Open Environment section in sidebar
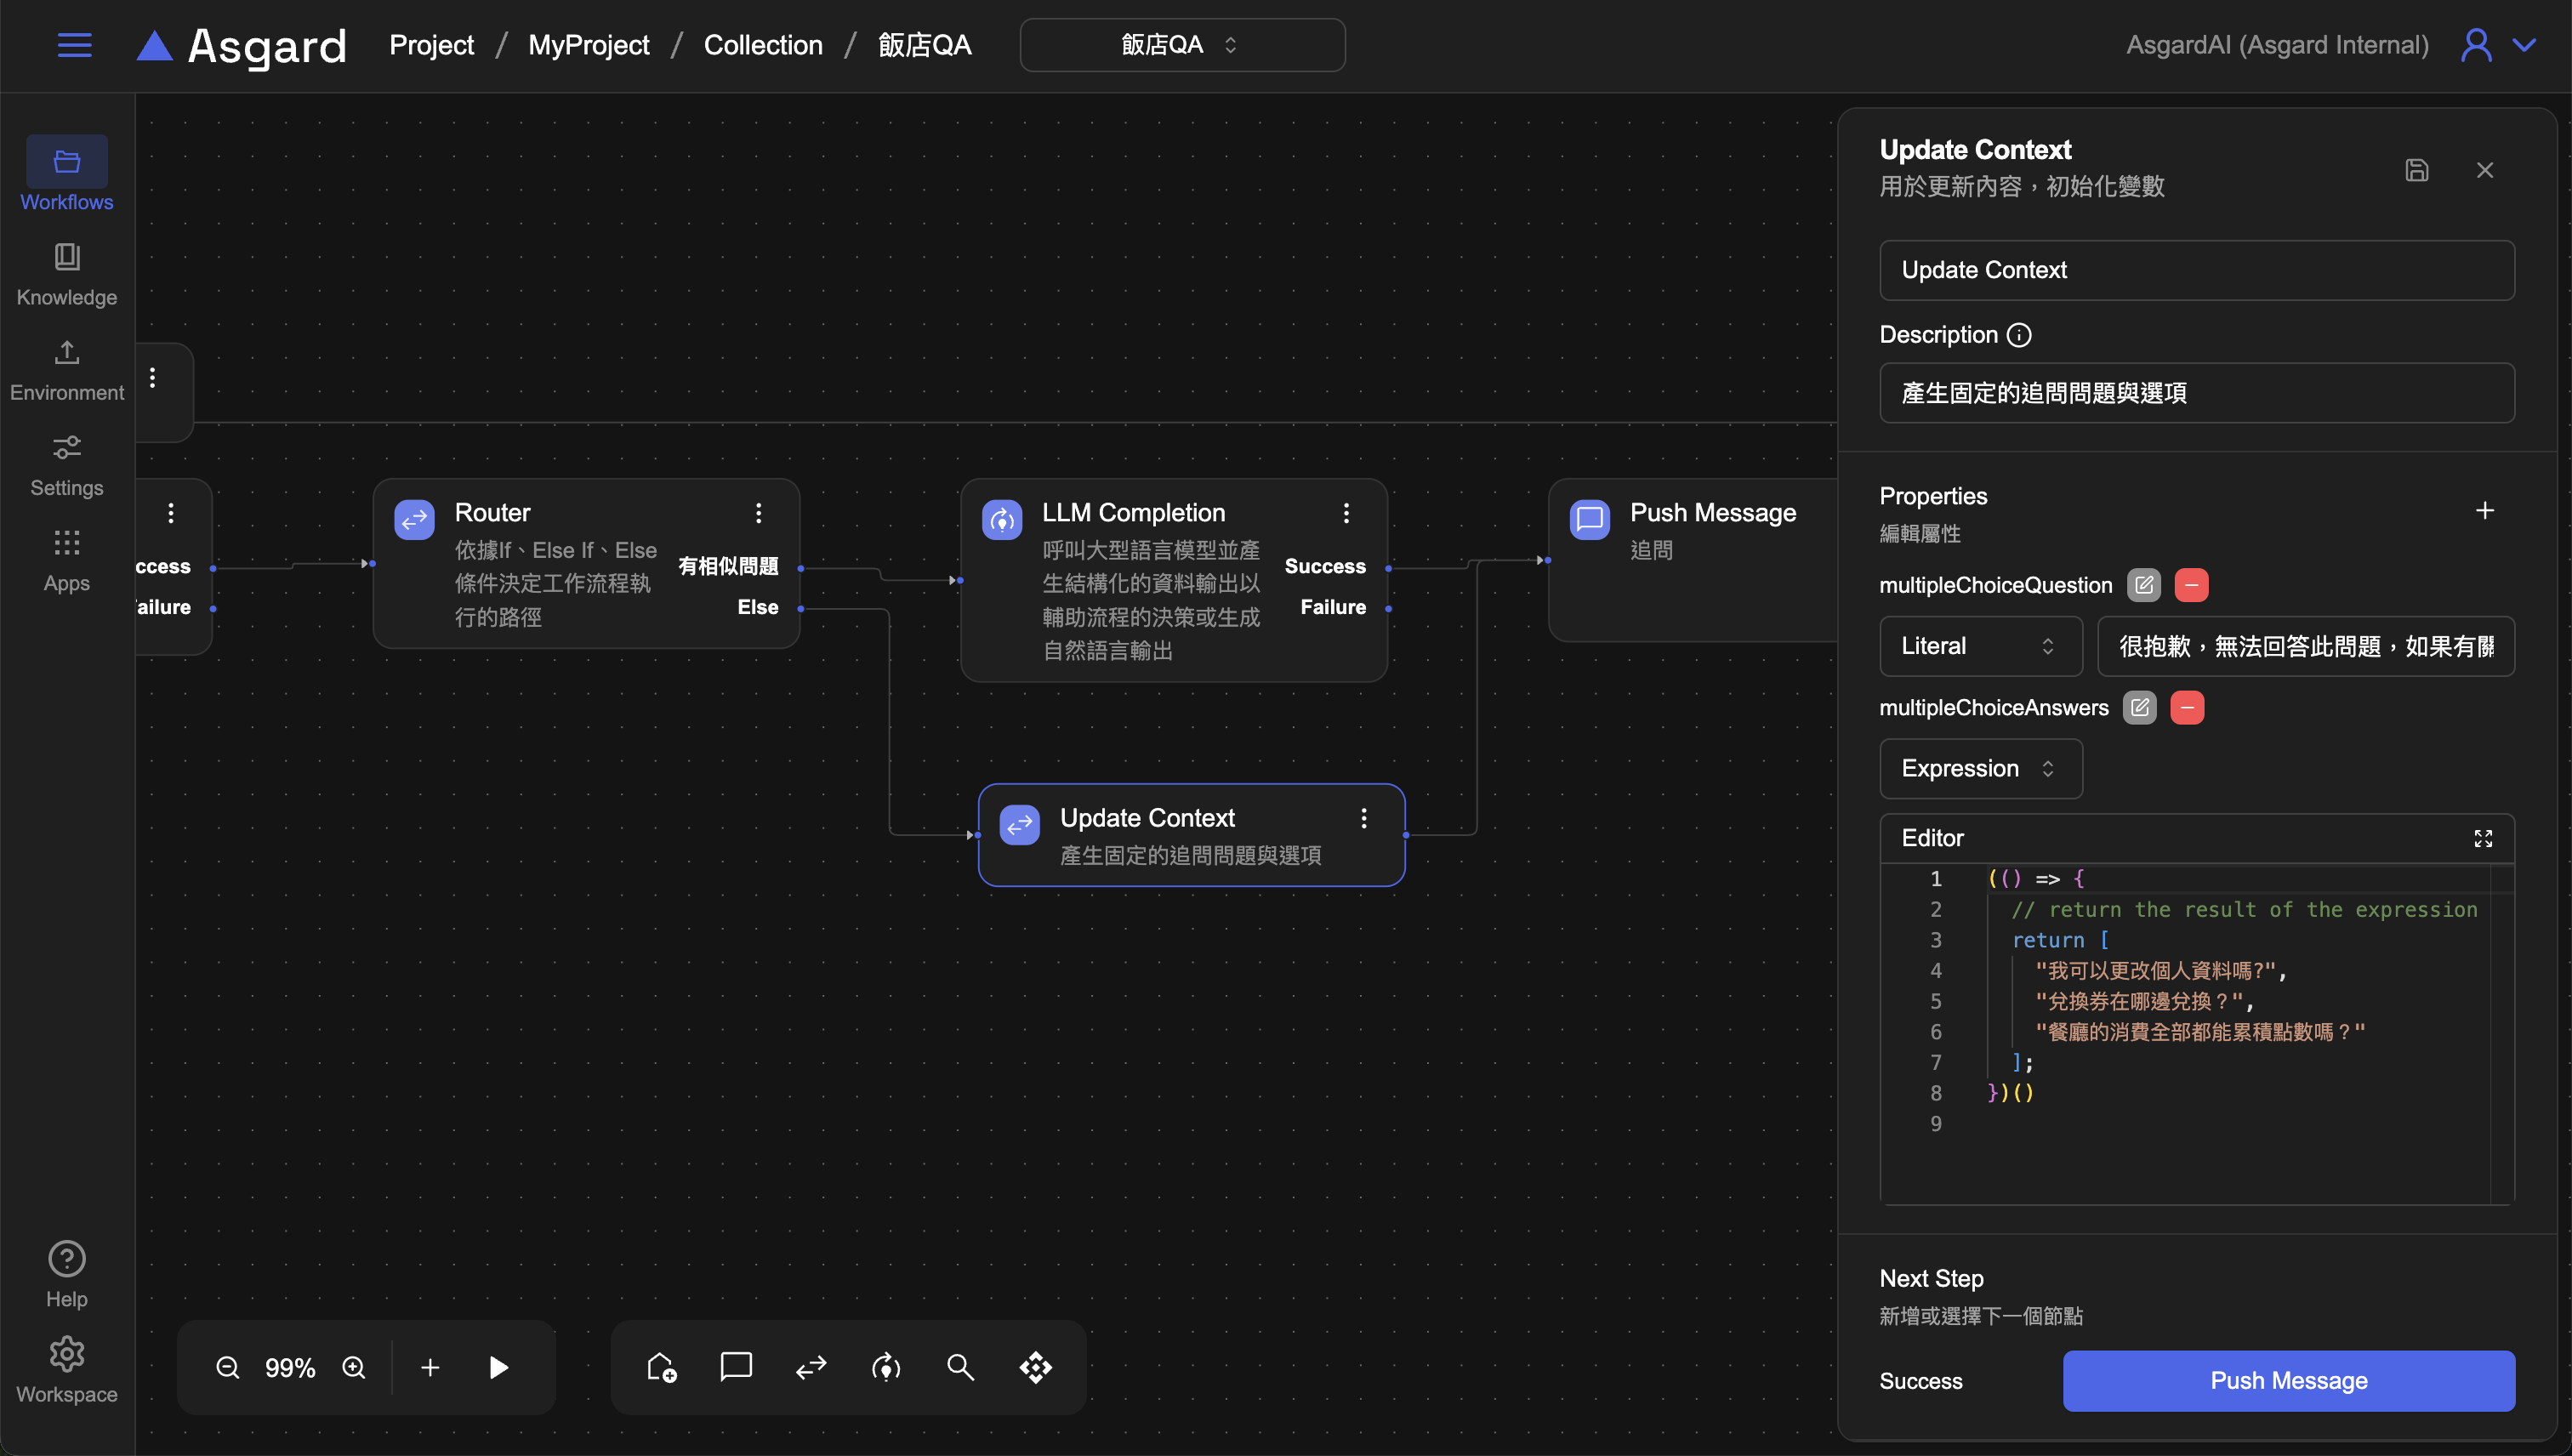 pos(67,369)
